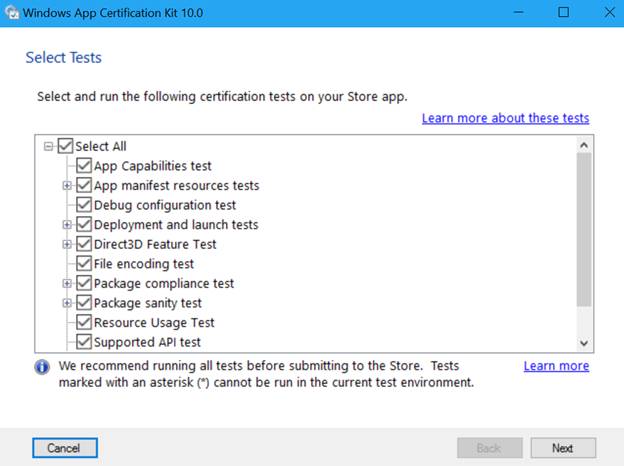This screenshot has height=466, width=624.
Task: Expand the Package sanity test node
Action: pyautogui.click(x=67, y=303)
